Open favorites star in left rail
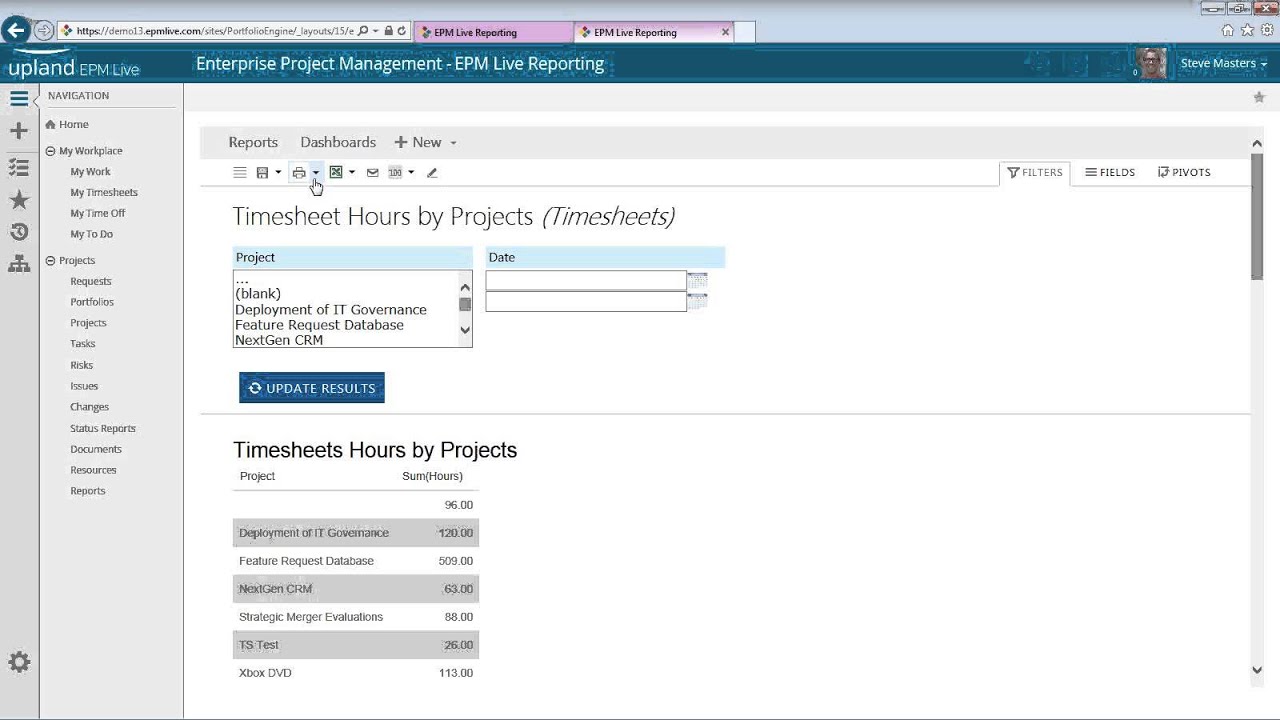This screenshot has height=720, width=1280. click(x=19, y=200)
